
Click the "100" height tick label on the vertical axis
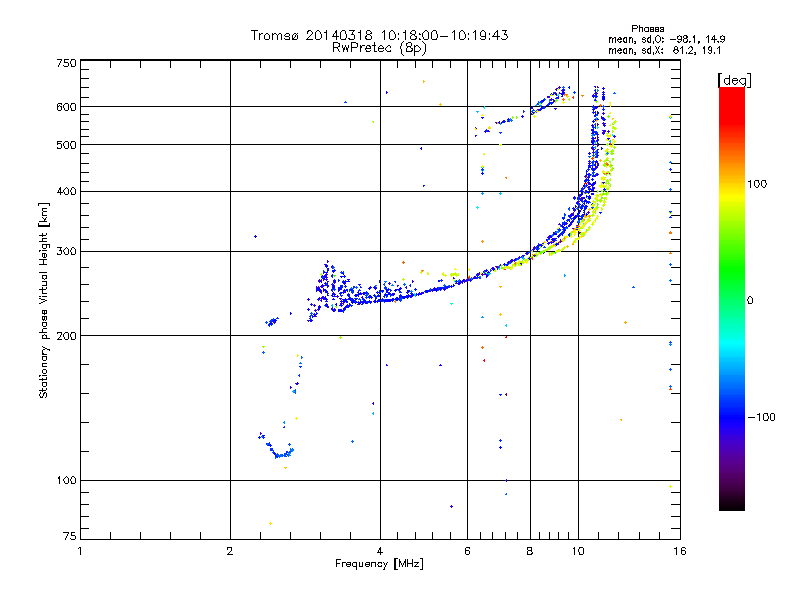click(66, 480)
